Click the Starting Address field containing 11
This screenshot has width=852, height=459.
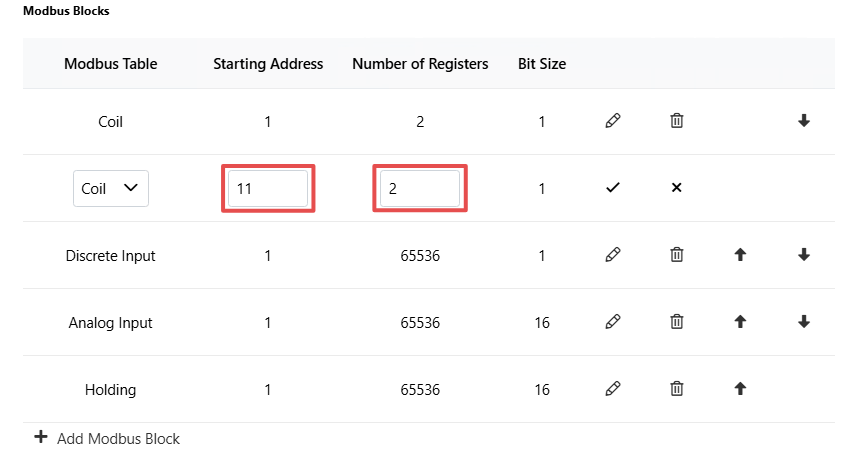pos(268,188)
